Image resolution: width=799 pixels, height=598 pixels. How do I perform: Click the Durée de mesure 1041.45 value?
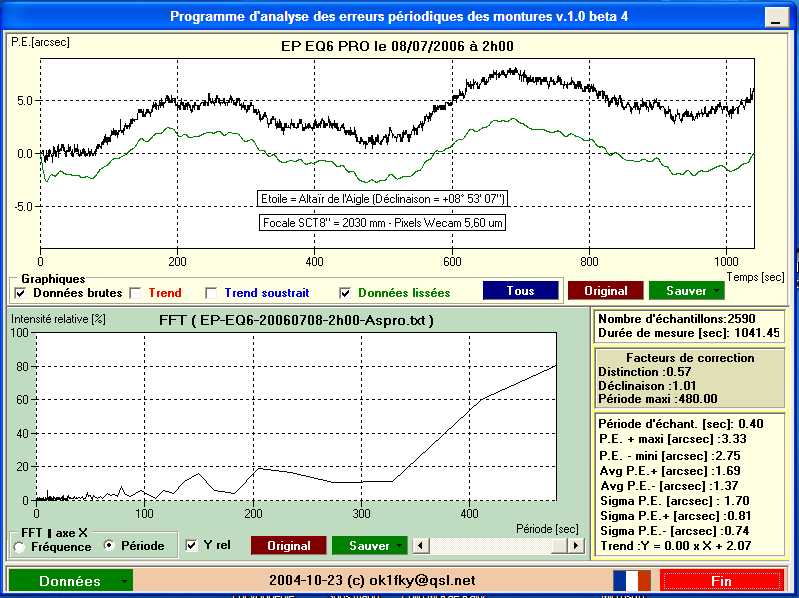coord(689,333)
